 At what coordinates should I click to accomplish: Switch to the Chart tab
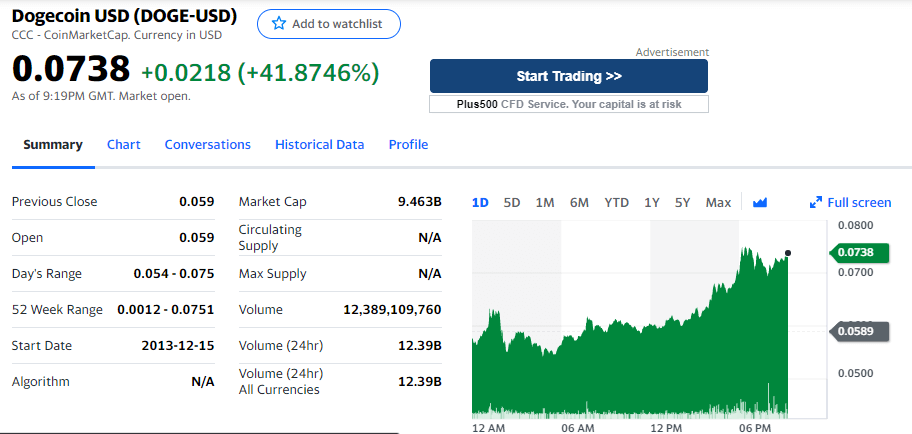123,145
